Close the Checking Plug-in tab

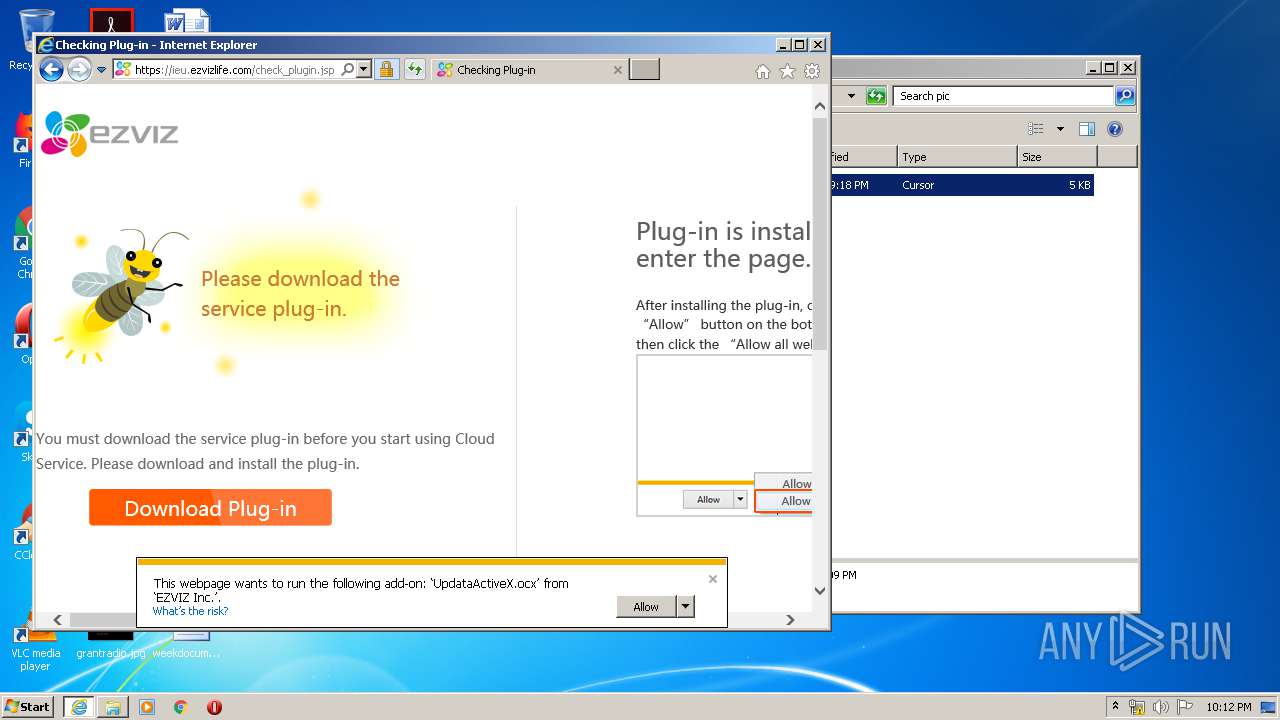(617, 70)
